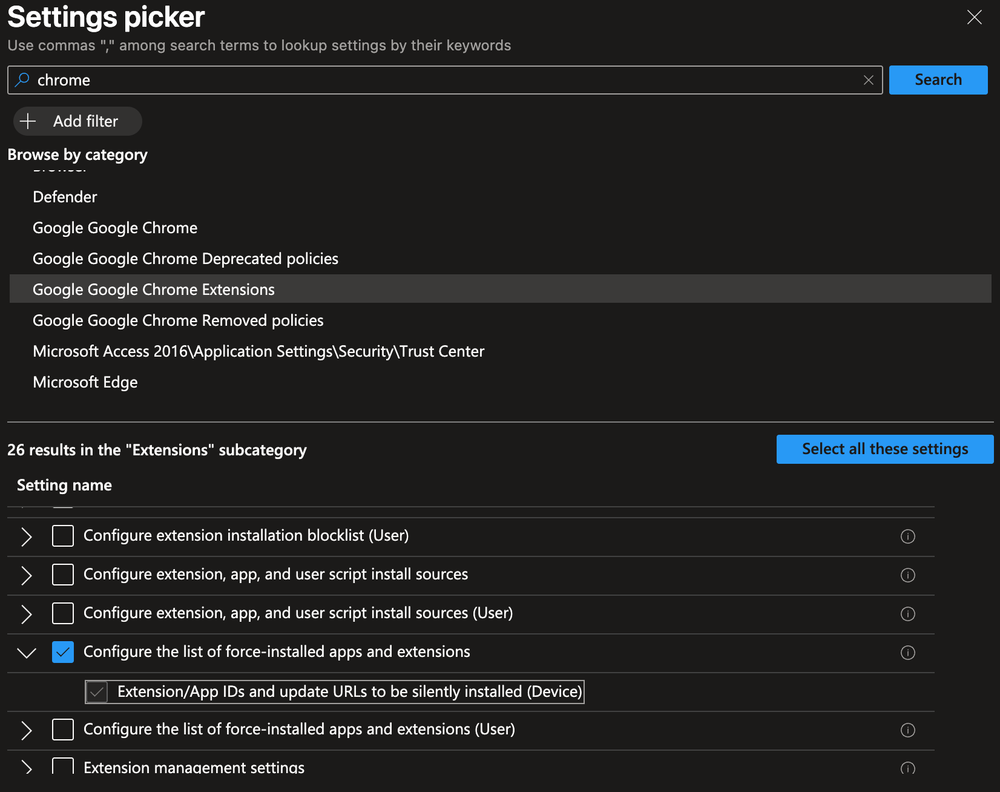Collapse the force-installed apps and extensions row
Viewport: 1000px width, 792px height.
(x=27, y=652)
